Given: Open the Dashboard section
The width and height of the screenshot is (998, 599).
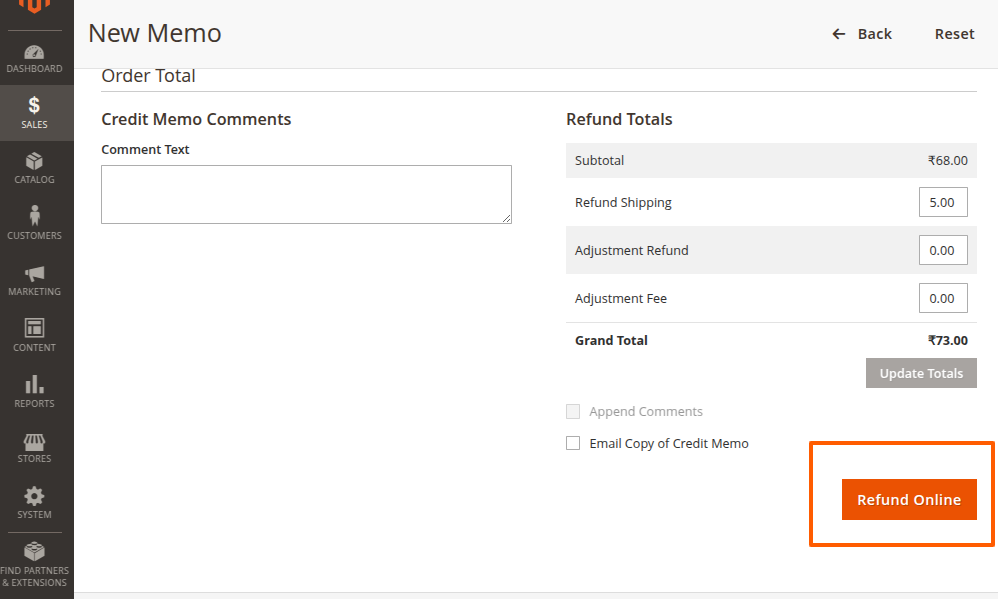Looking at the screenshot, I should click(35, 55).
